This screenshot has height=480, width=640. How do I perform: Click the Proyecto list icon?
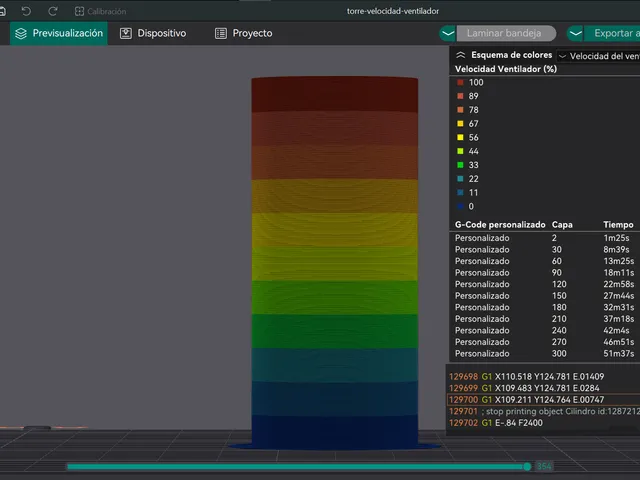221,33
